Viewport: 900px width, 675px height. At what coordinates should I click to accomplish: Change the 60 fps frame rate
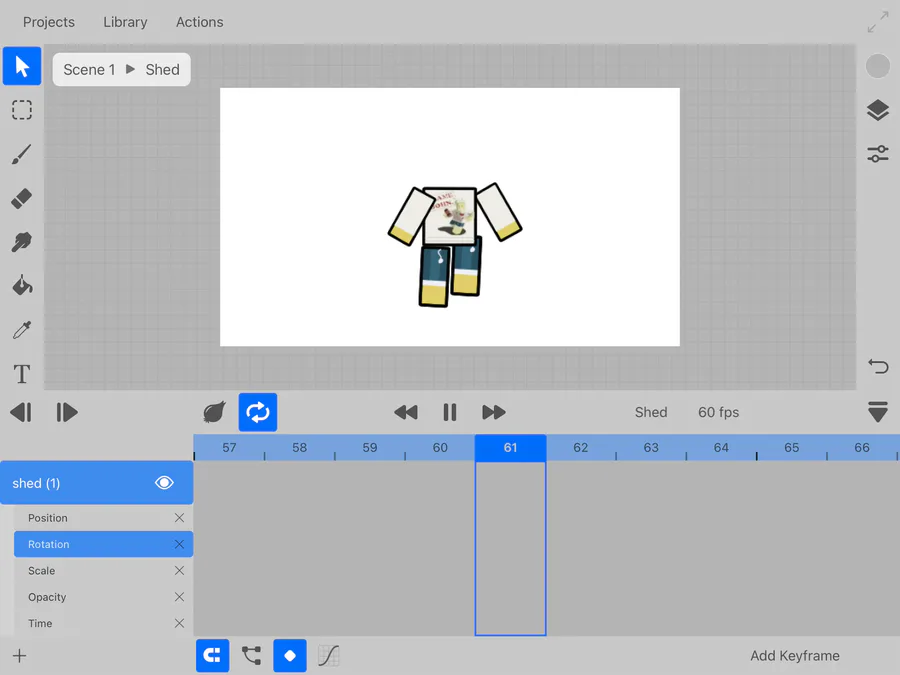tap(718, 412)
